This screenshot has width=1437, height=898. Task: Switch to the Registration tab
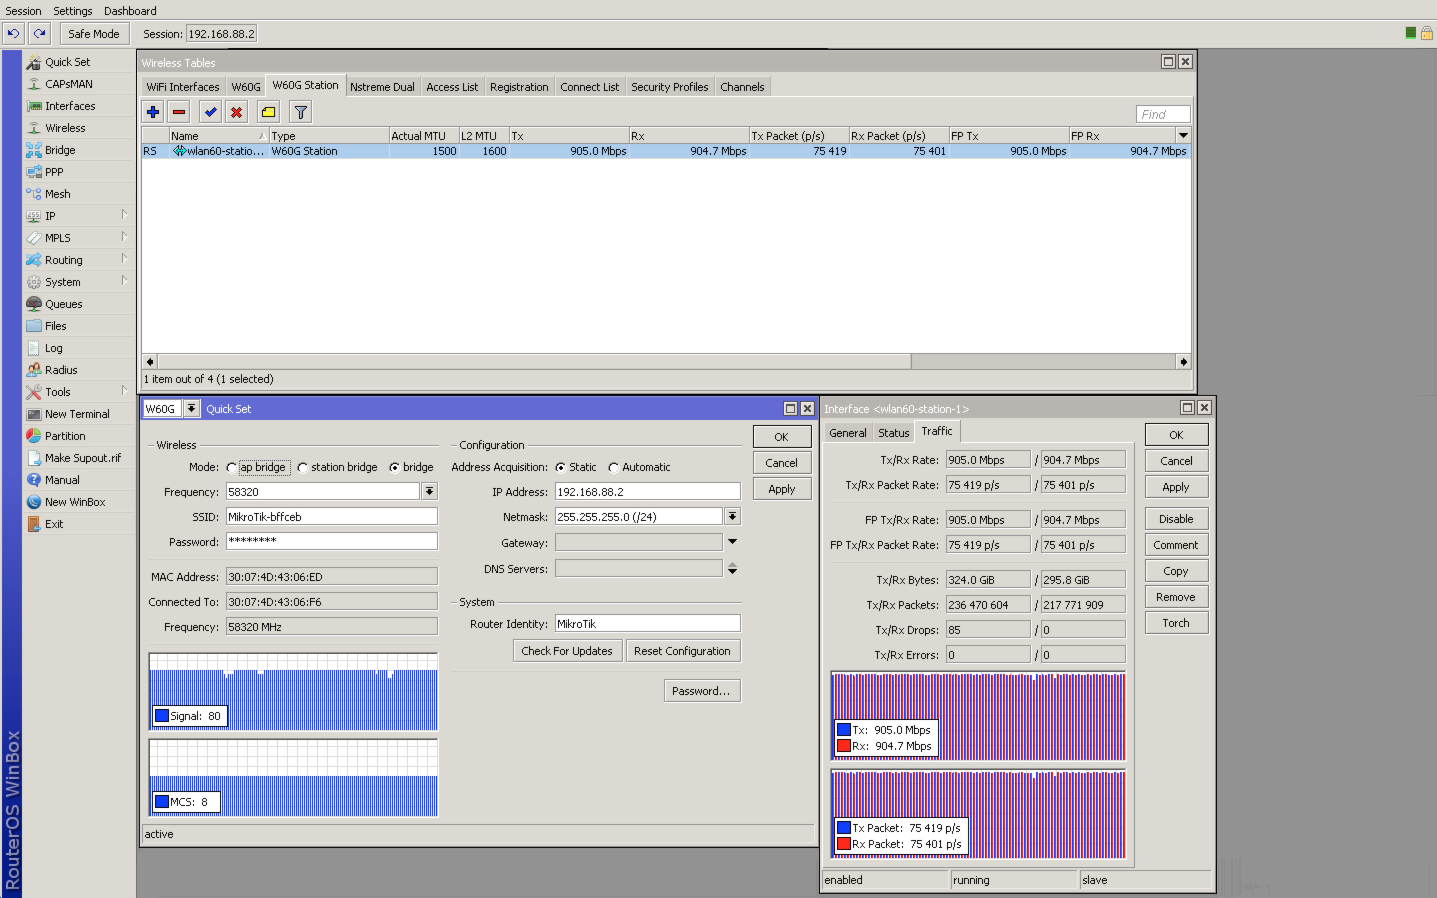point(518,87)
